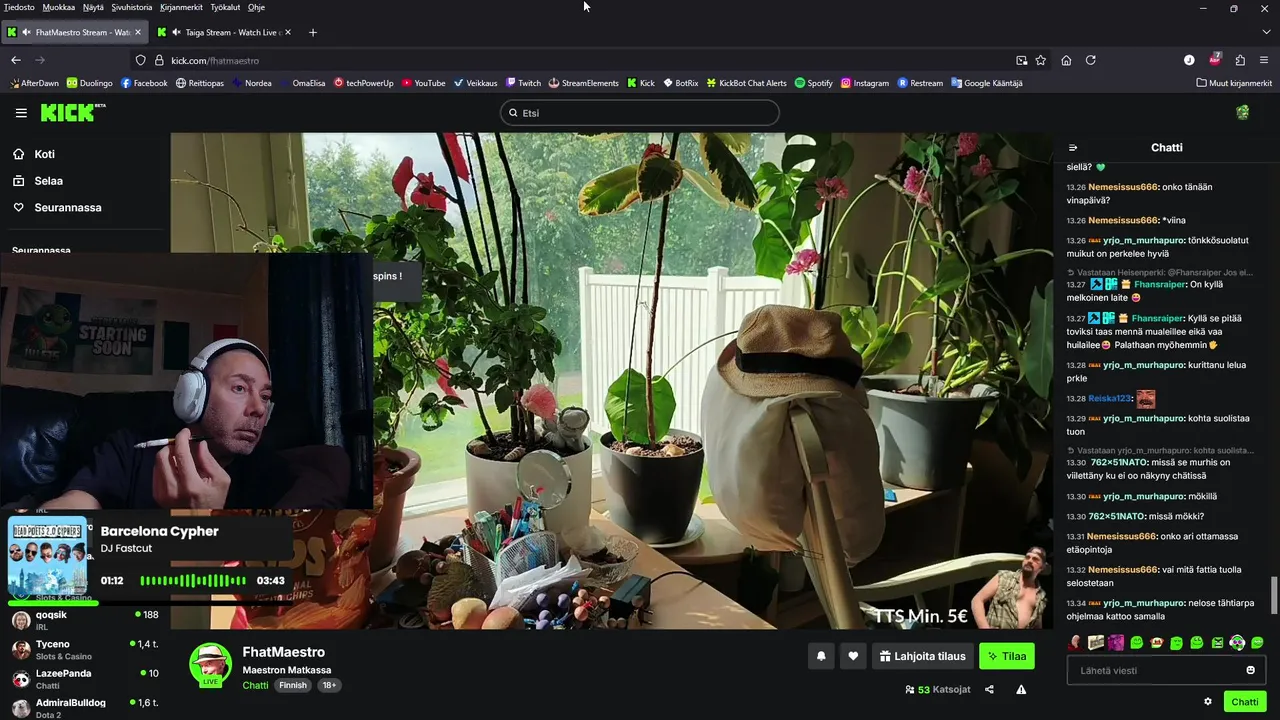
Task: Insert the headphone green emote
Action: 1237,642
